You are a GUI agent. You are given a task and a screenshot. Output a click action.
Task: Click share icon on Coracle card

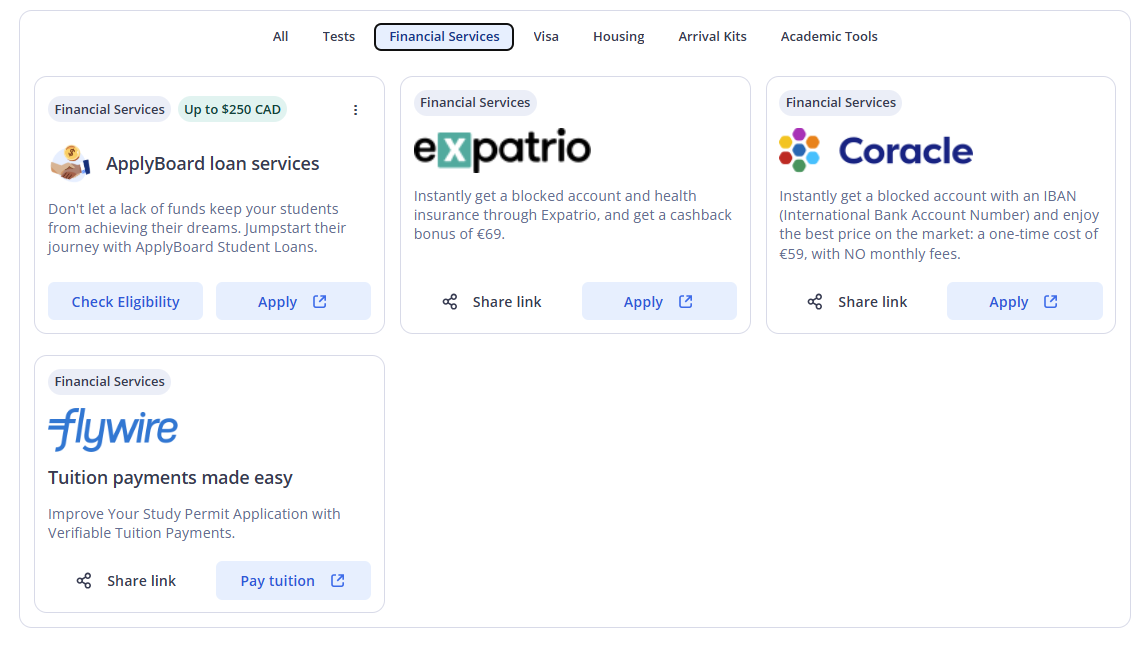815,301
